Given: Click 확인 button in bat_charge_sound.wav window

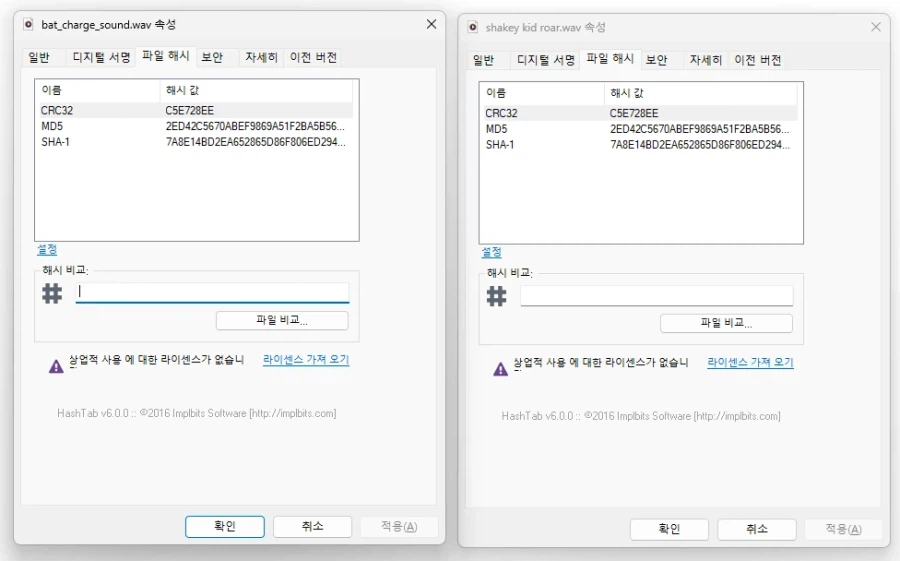Looking at the screenshot, I should (225, 527).
